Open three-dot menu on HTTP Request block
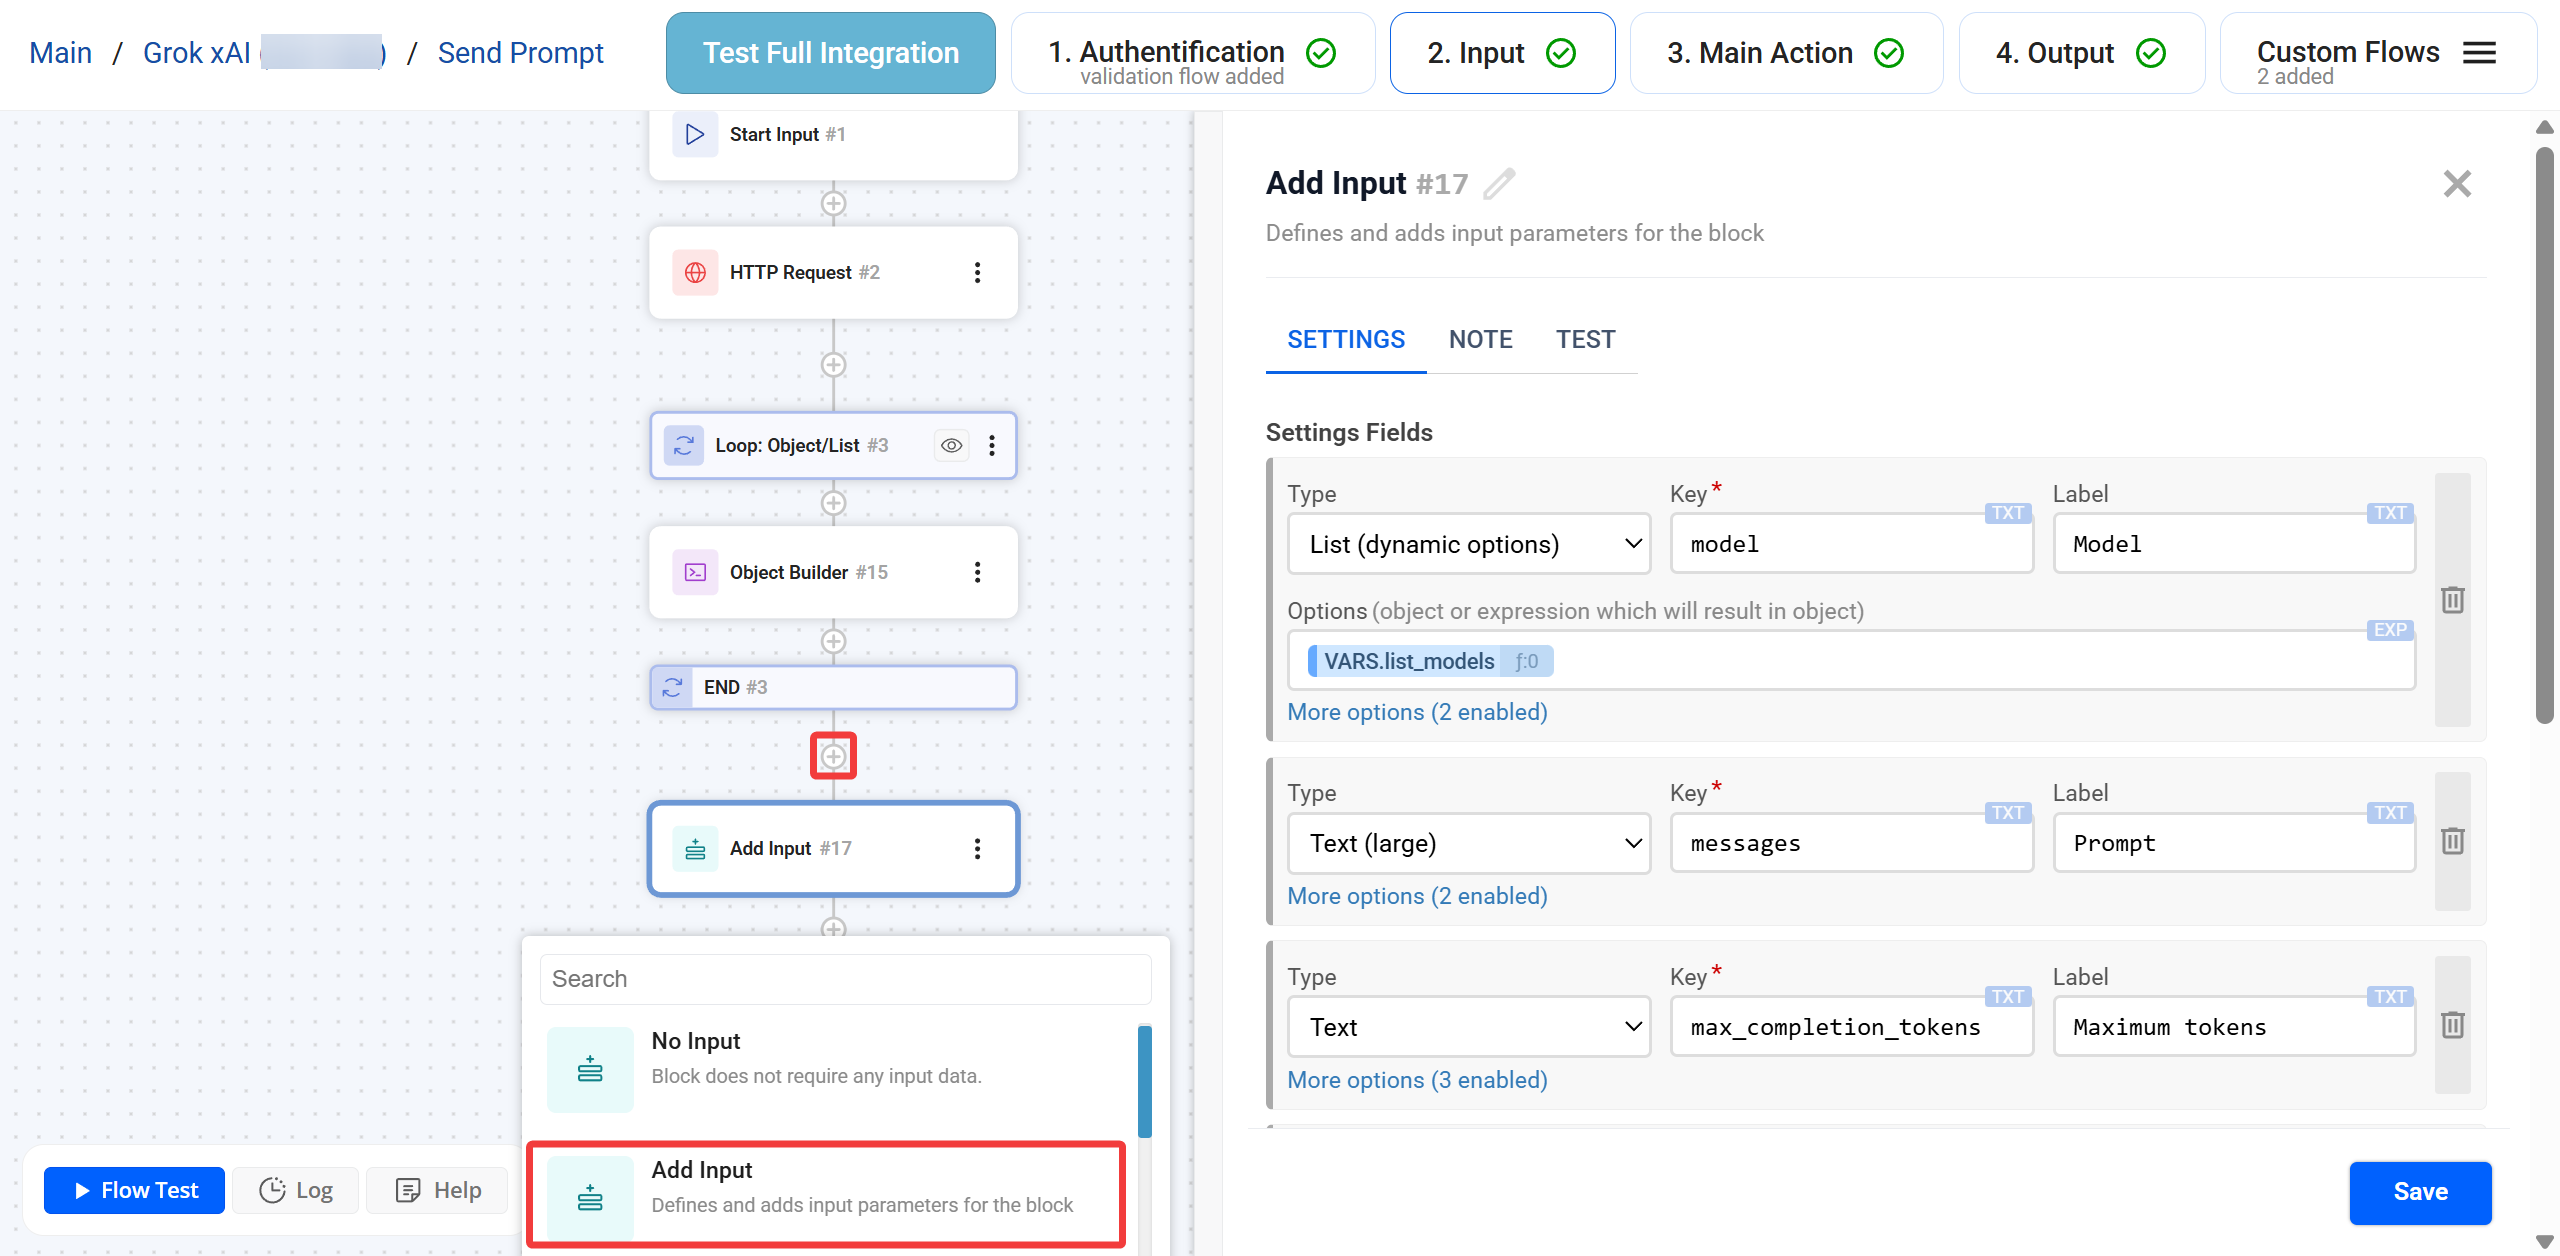Viewport: 2560px width, 1256px height. click(977, 272)
